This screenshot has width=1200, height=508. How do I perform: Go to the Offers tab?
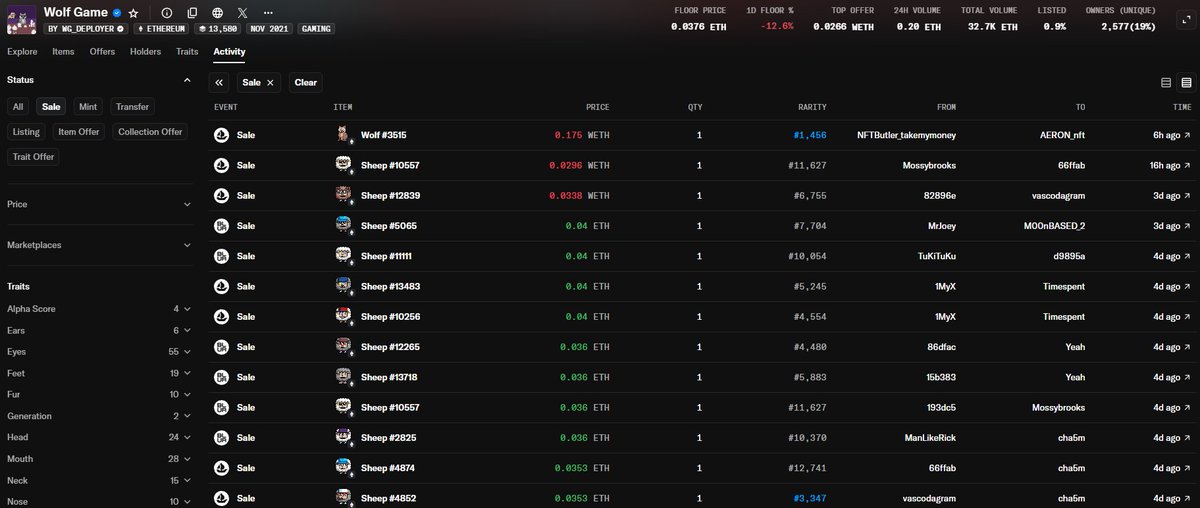point(102,51)
